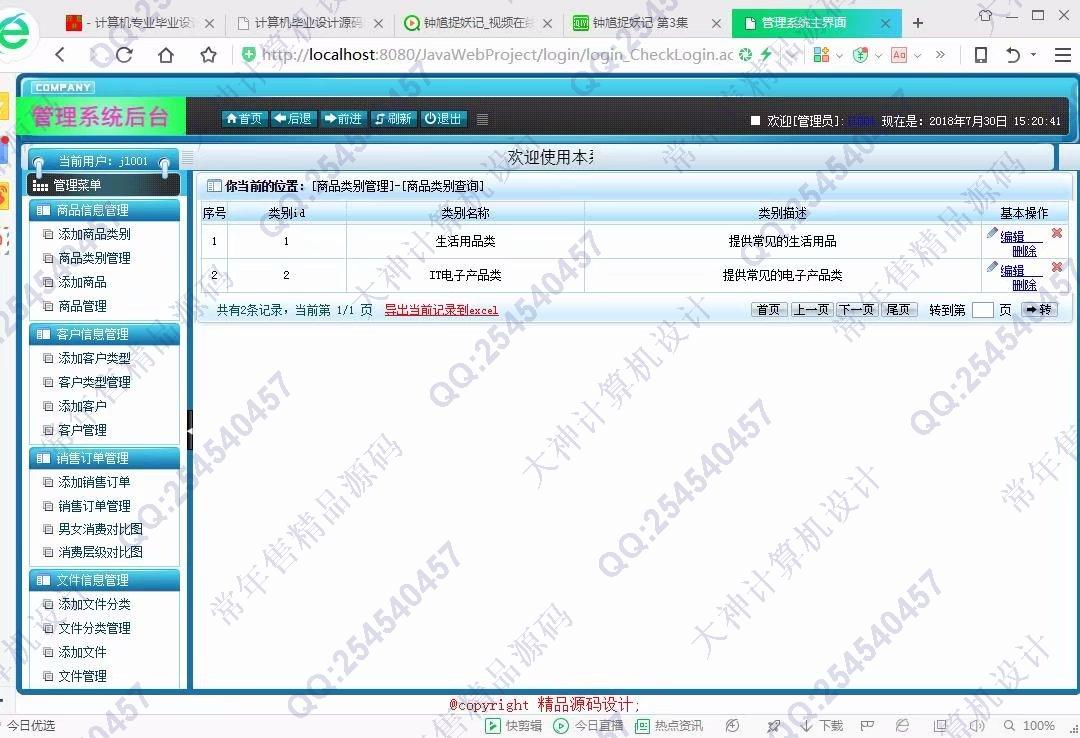This screenshot has width=1080, height=738.
Task: Go to 下一页 in pagination
Action: tap(855, 309)
